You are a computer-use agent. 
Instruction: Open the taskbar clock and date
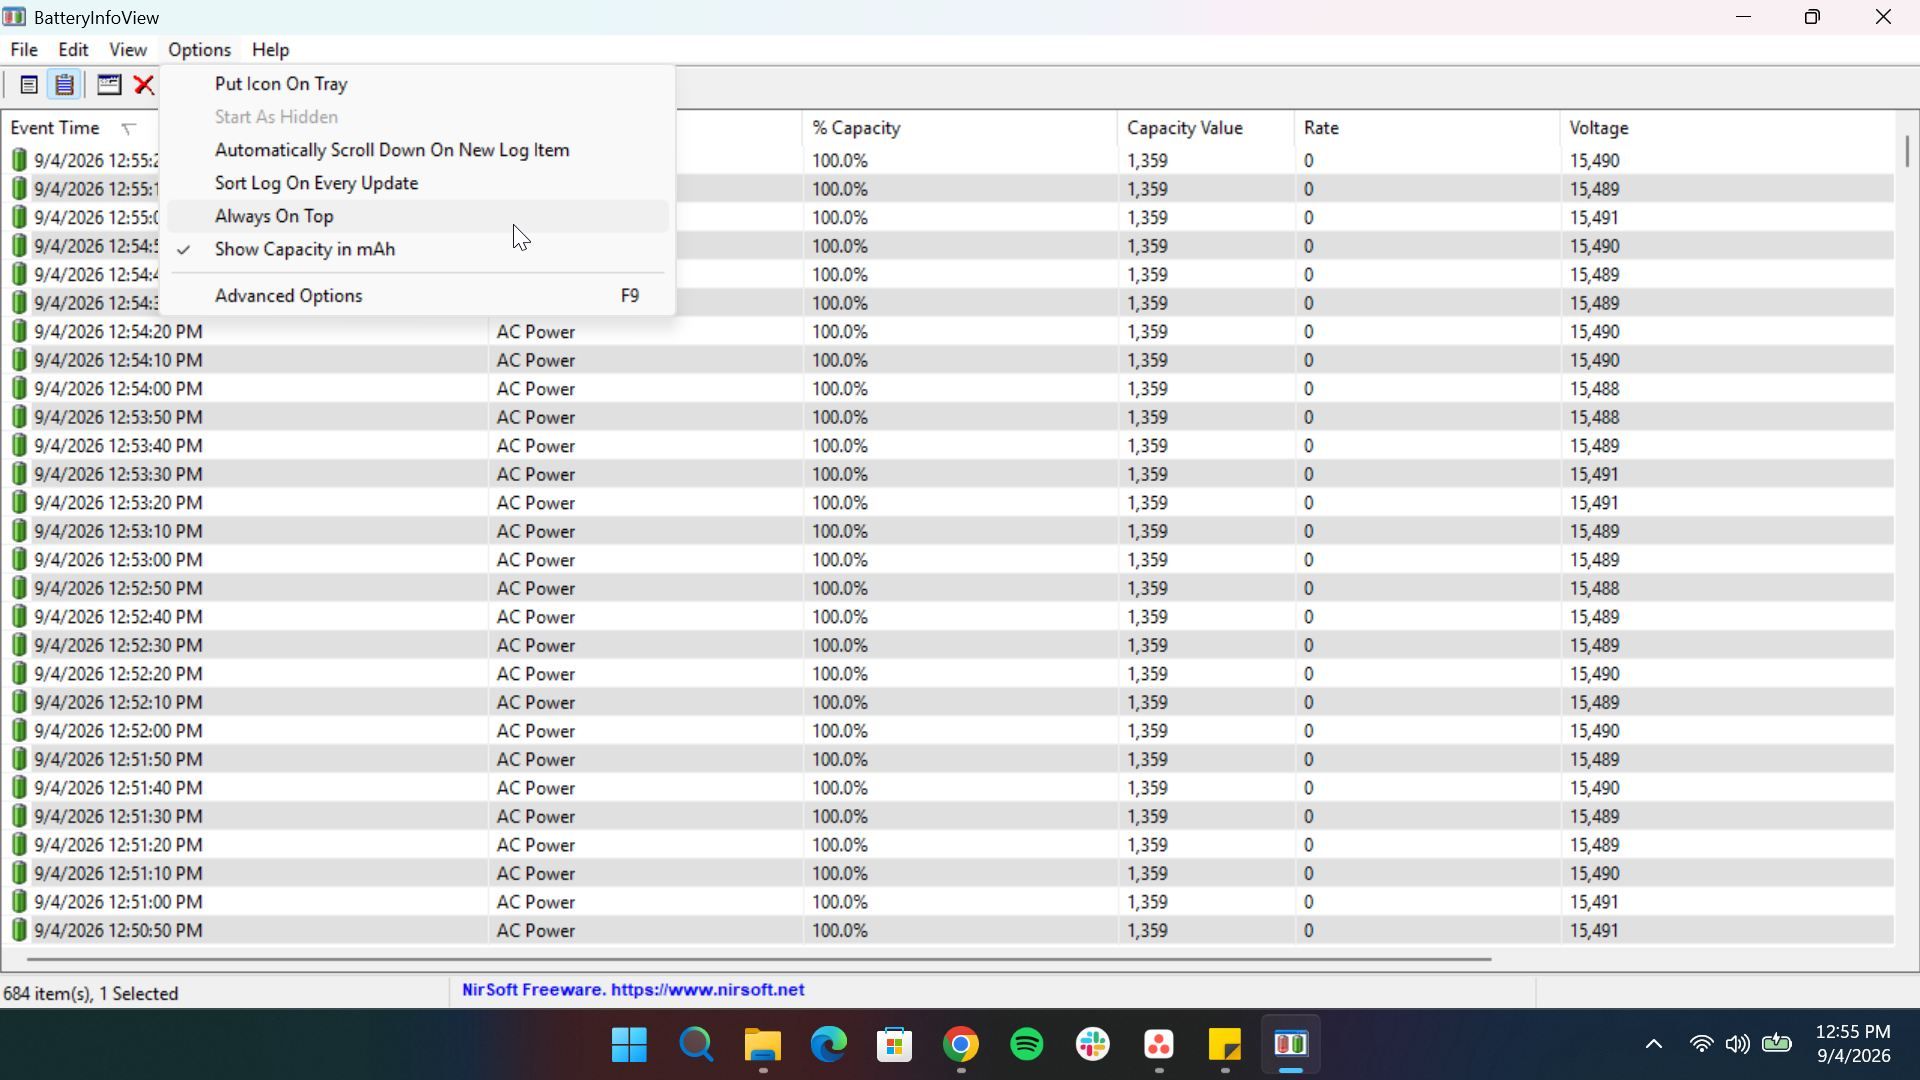point(1853,1045)
